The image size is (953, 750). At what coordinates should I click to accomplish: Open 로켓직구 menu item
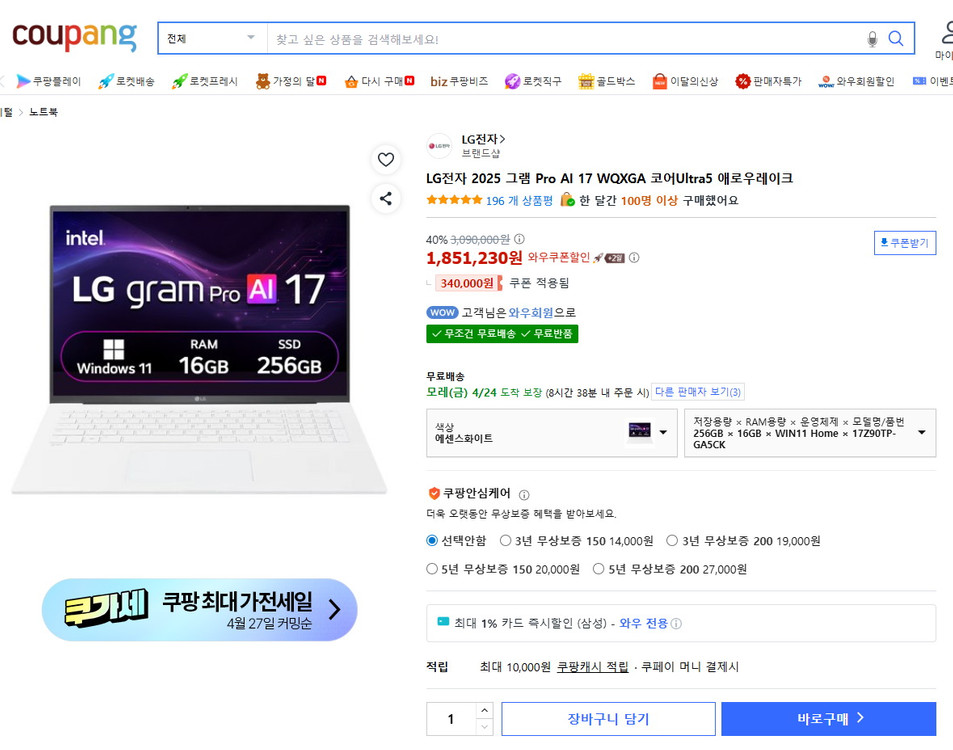(533, 81)
